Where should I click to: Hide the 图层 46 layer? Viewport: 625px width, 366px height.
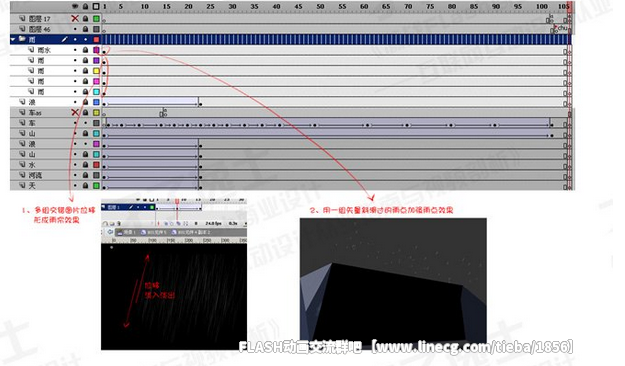75,29
